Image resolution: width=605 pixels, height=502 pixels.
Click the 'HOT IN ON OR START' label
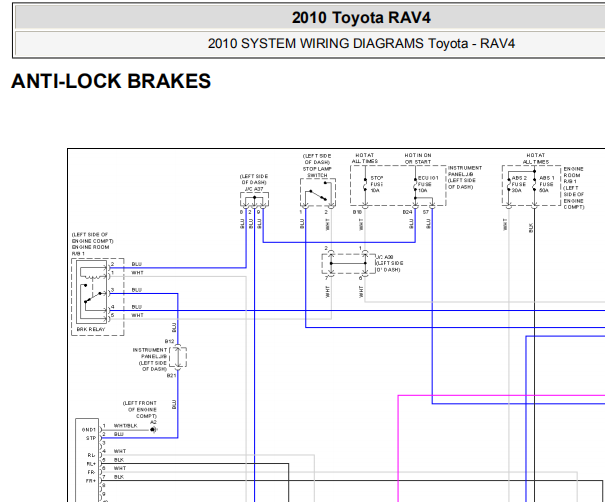click(418, 159)
